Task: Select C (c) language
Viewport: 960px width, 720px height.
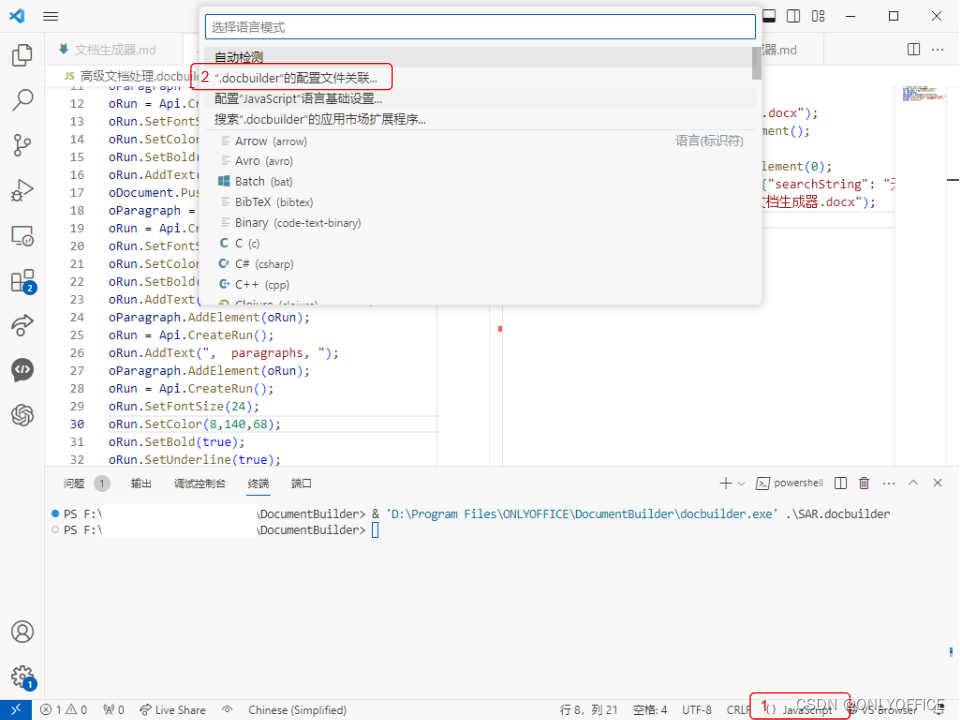Action: pos(478,244)
